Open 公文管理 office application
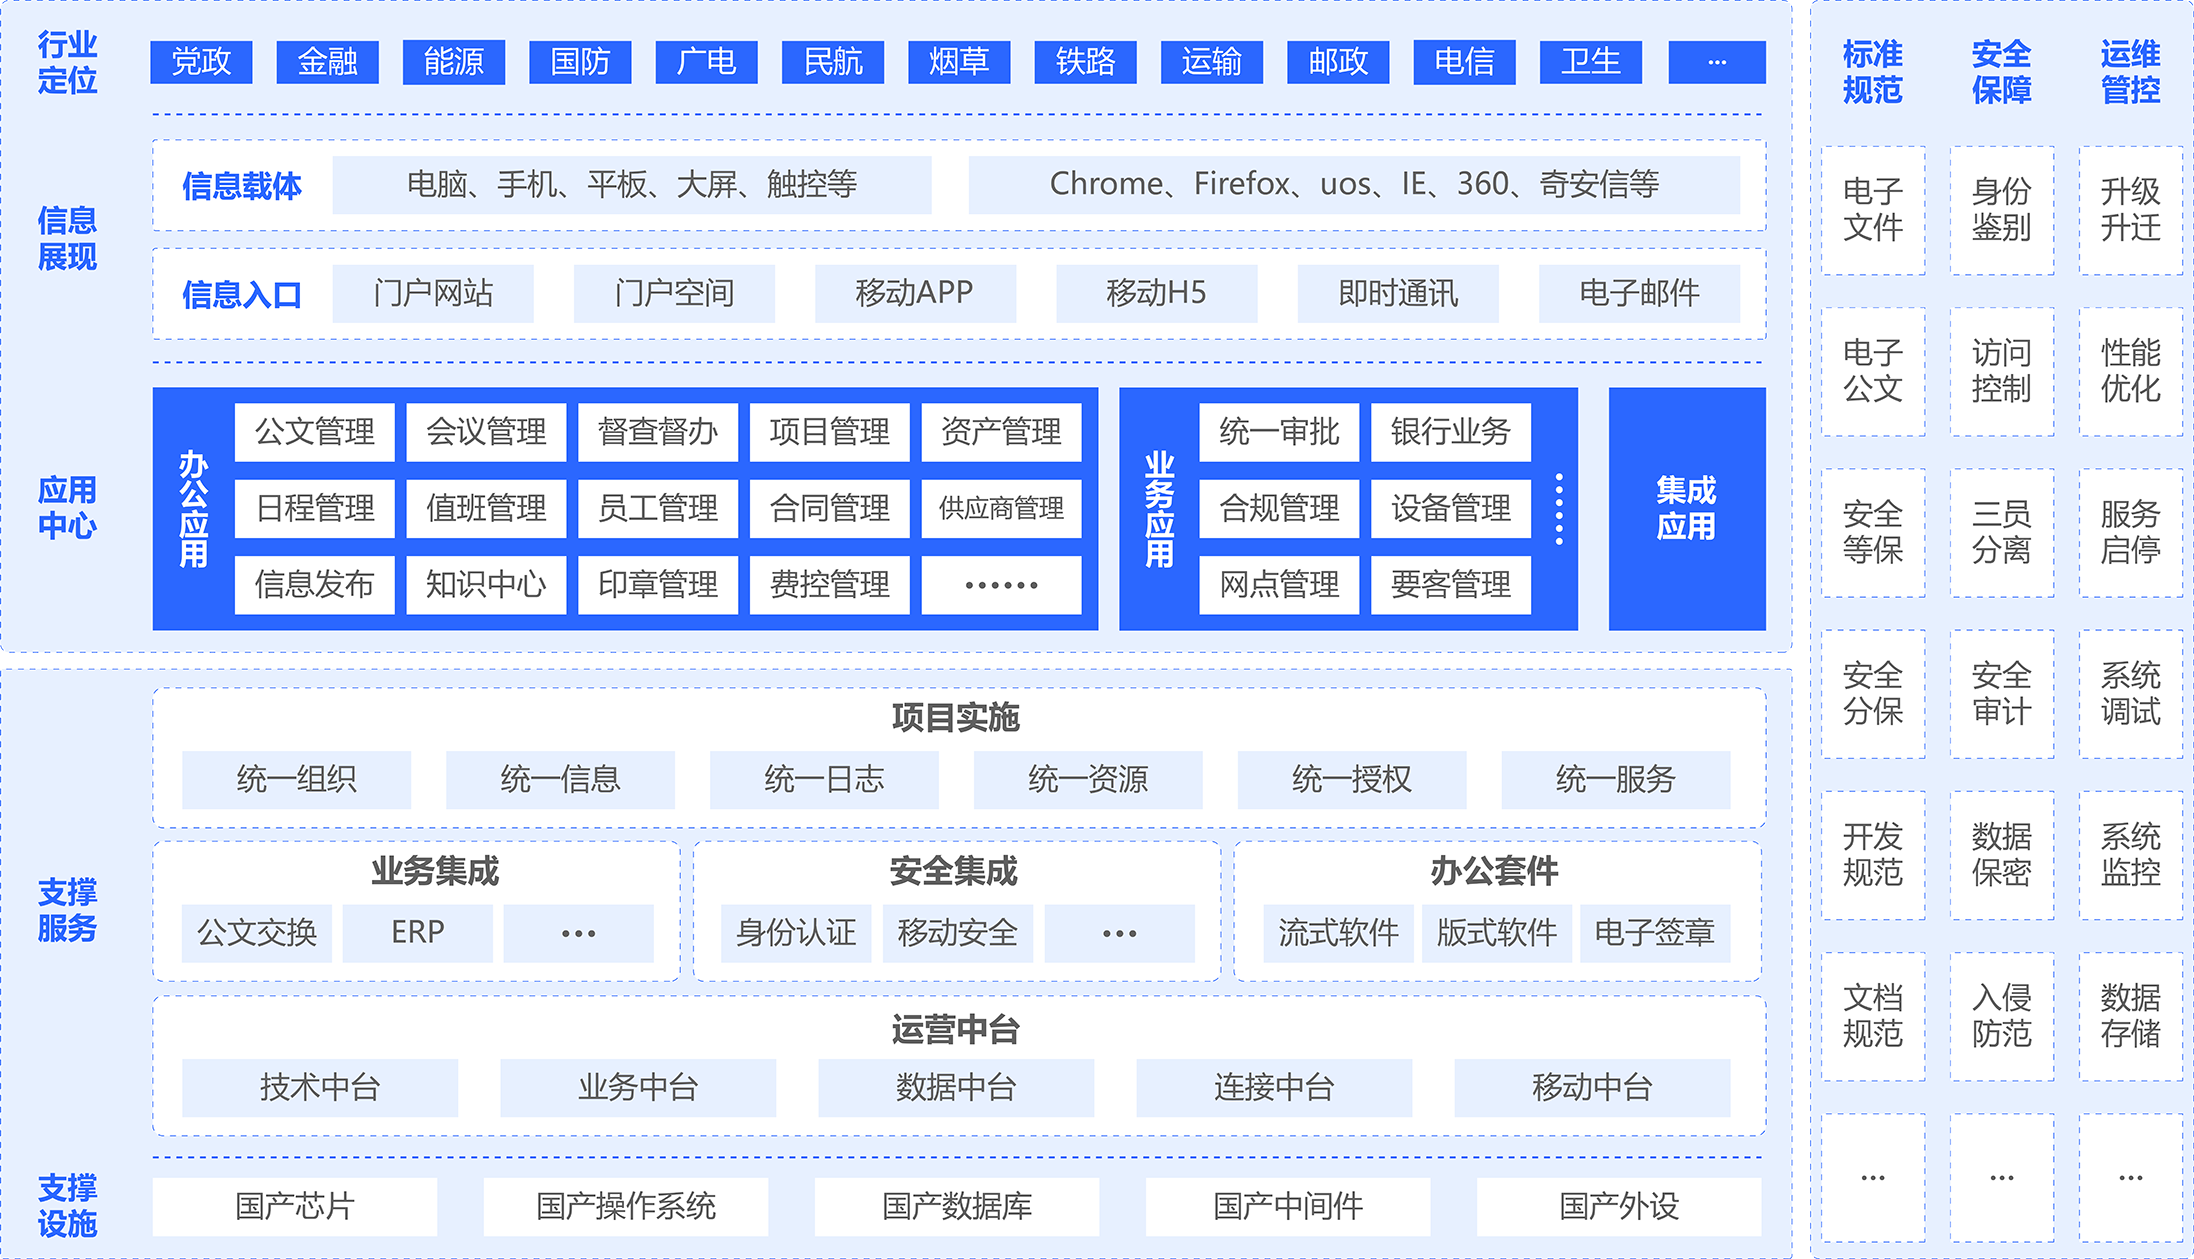 pyautogui.click(x=314, y=432)
